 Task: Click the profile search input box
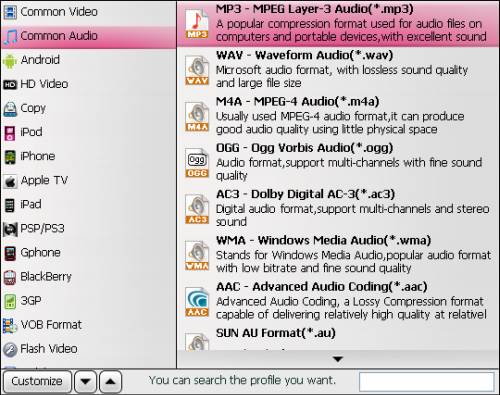tap(426, 381)
